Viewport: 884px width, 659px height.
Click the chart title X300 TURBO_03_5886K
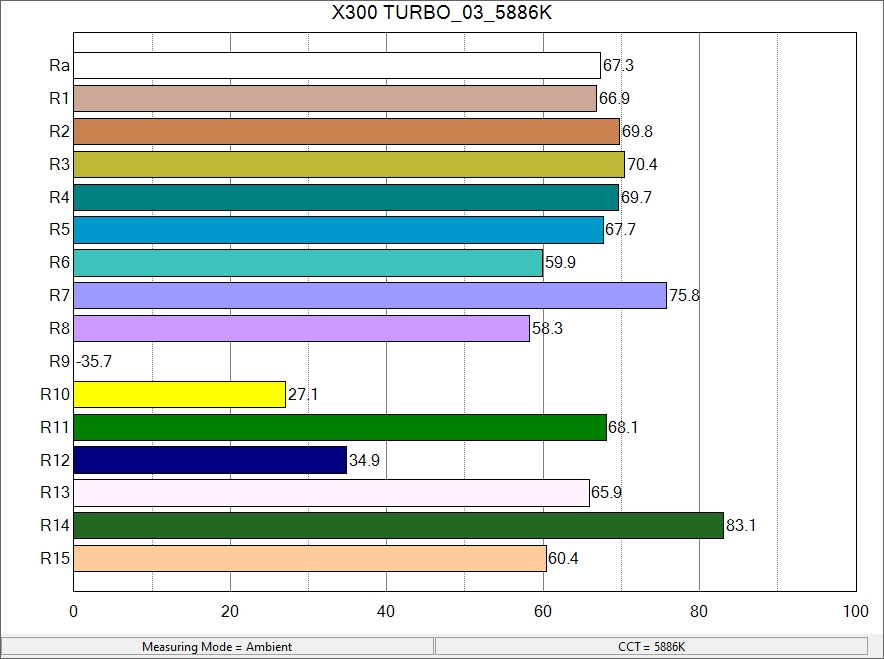point(441,14)
